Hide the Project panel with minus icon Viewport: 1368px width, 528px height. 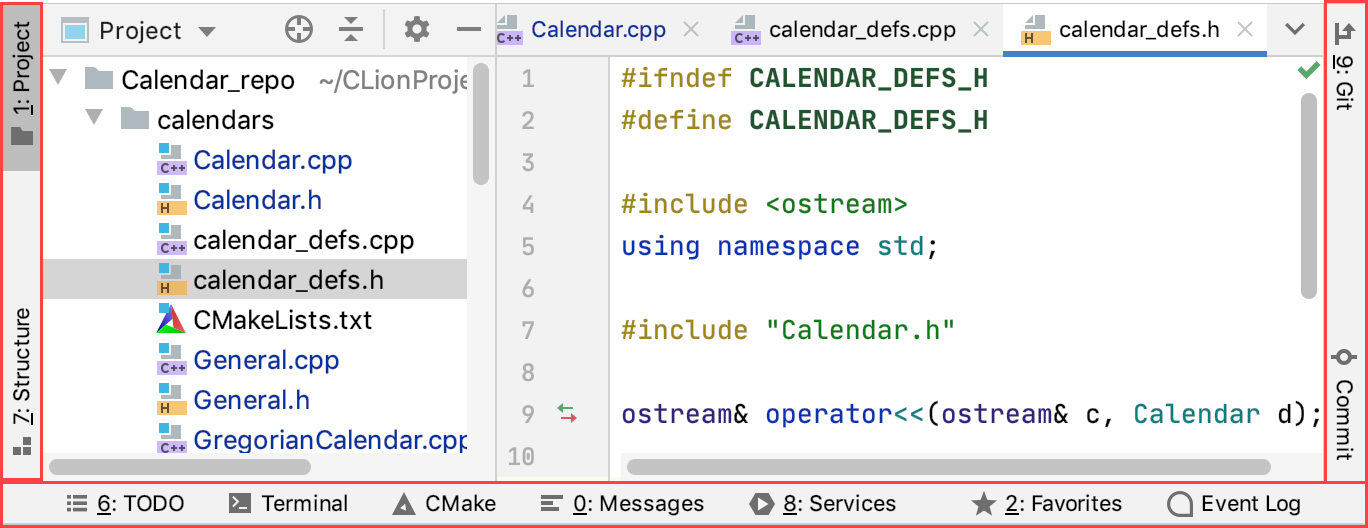point(468,30)
